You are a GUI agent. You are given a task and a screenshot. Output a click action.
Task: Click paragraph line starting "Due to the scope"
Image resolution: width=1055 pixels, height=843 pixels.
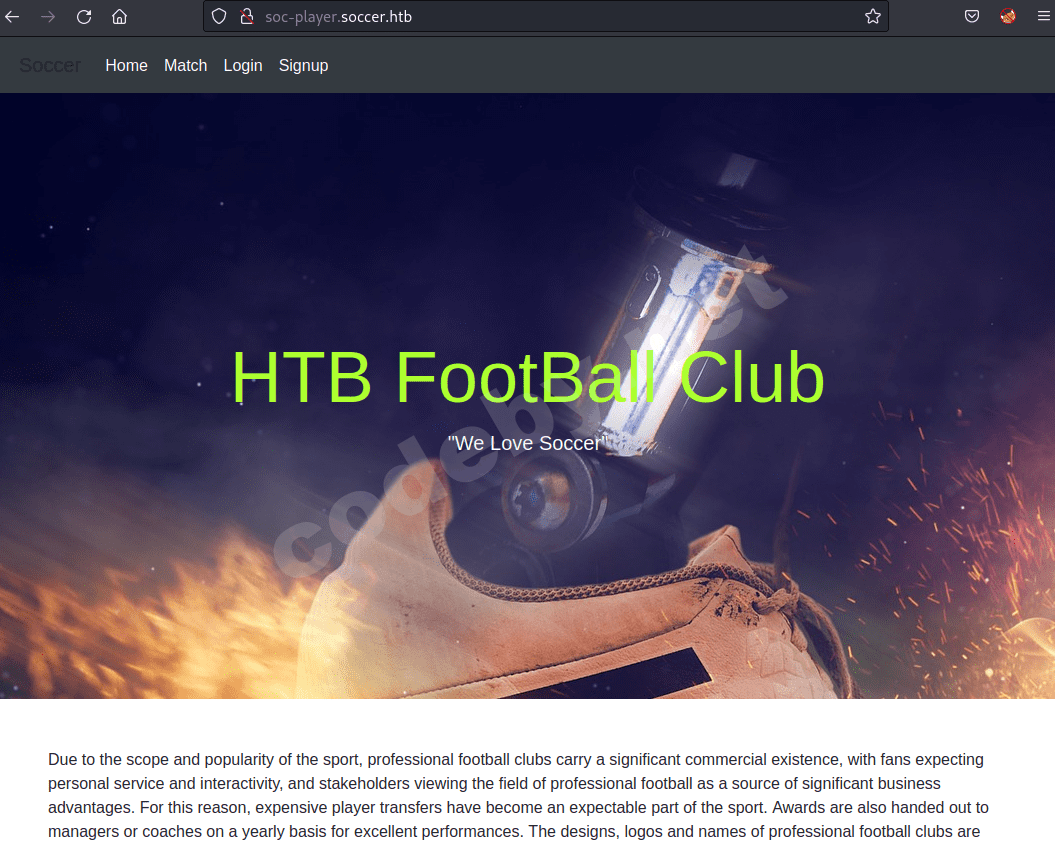515,760
